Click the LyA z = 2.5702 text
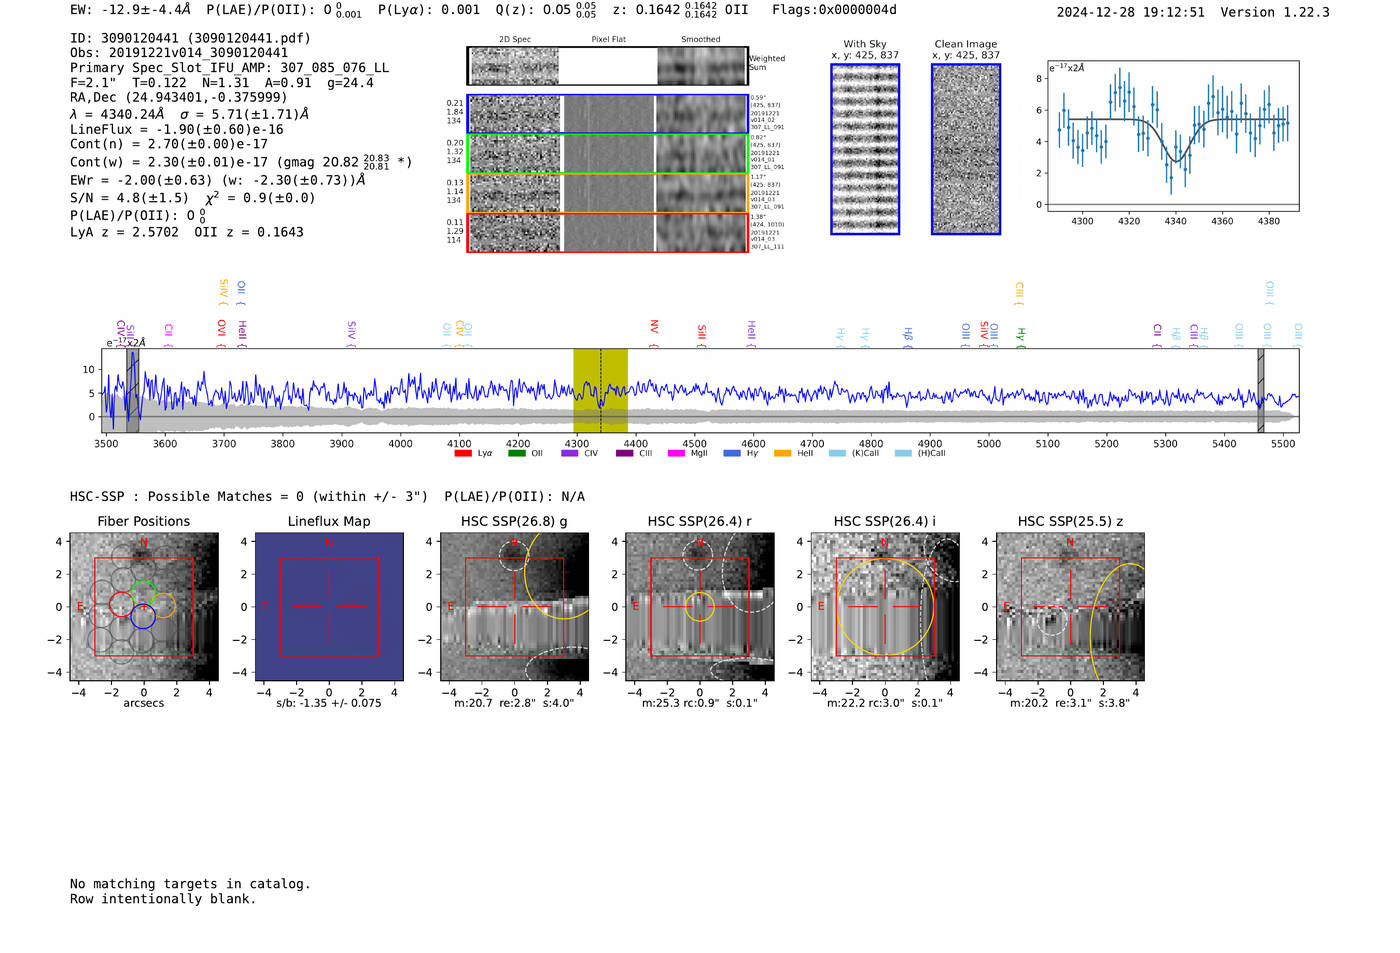Screen dimensions: 1400x953 pyautogui.click(x=124, y=232)
